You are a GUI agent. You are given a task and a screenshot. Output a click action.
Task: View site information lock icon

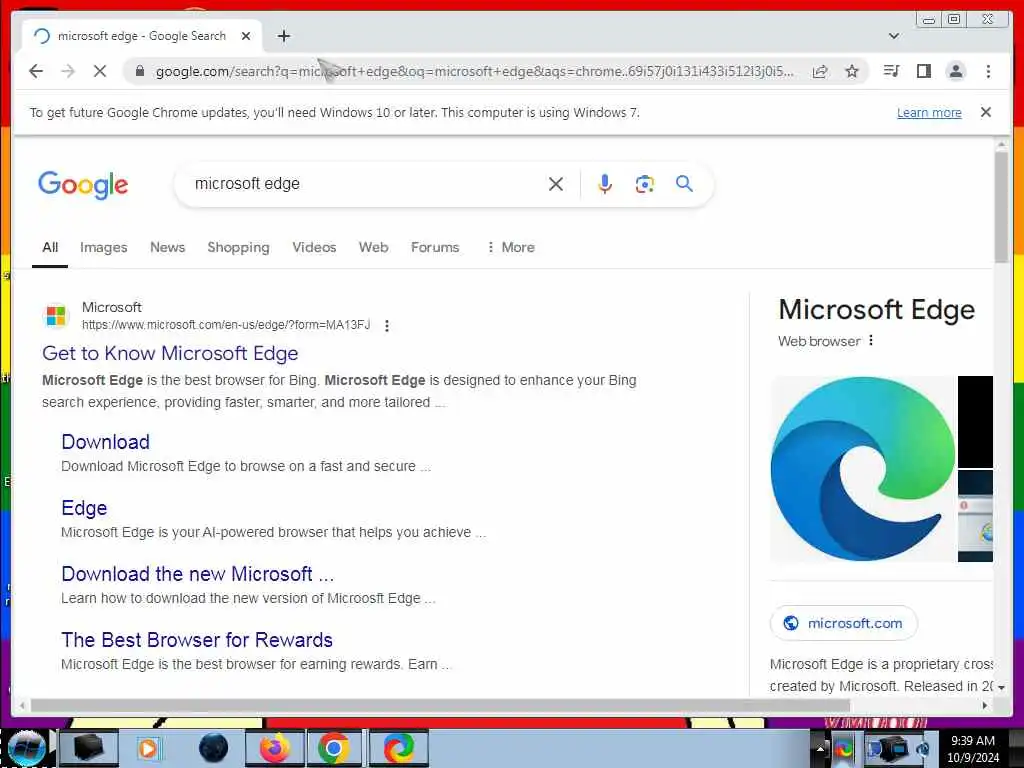click(139, 71)
